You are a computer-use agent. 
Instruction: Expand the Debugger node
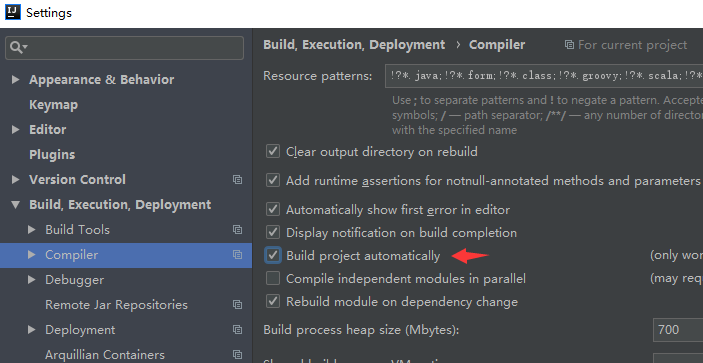(x=31, y=280)
